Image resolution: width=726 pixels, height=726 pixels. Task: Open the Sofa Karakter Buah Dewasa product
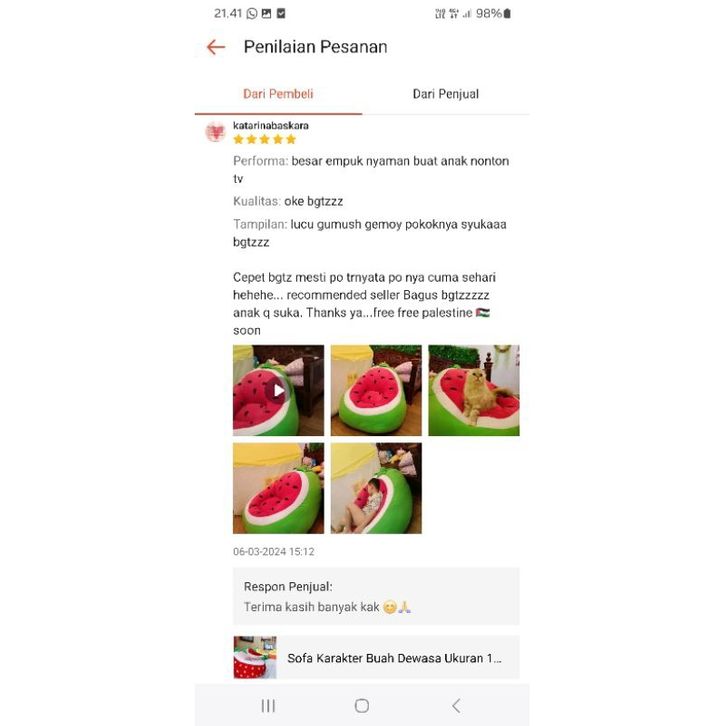376,657
